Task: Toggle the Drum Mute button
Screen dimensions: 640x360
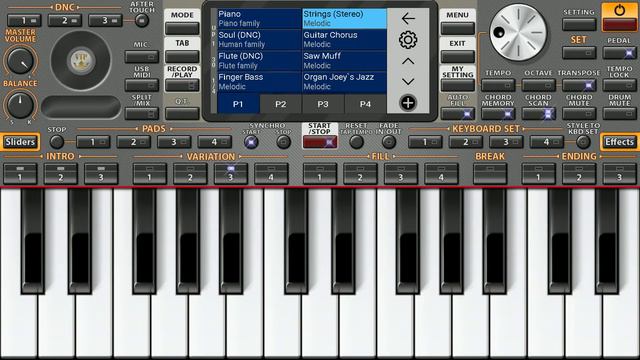Action: point(619,113)
